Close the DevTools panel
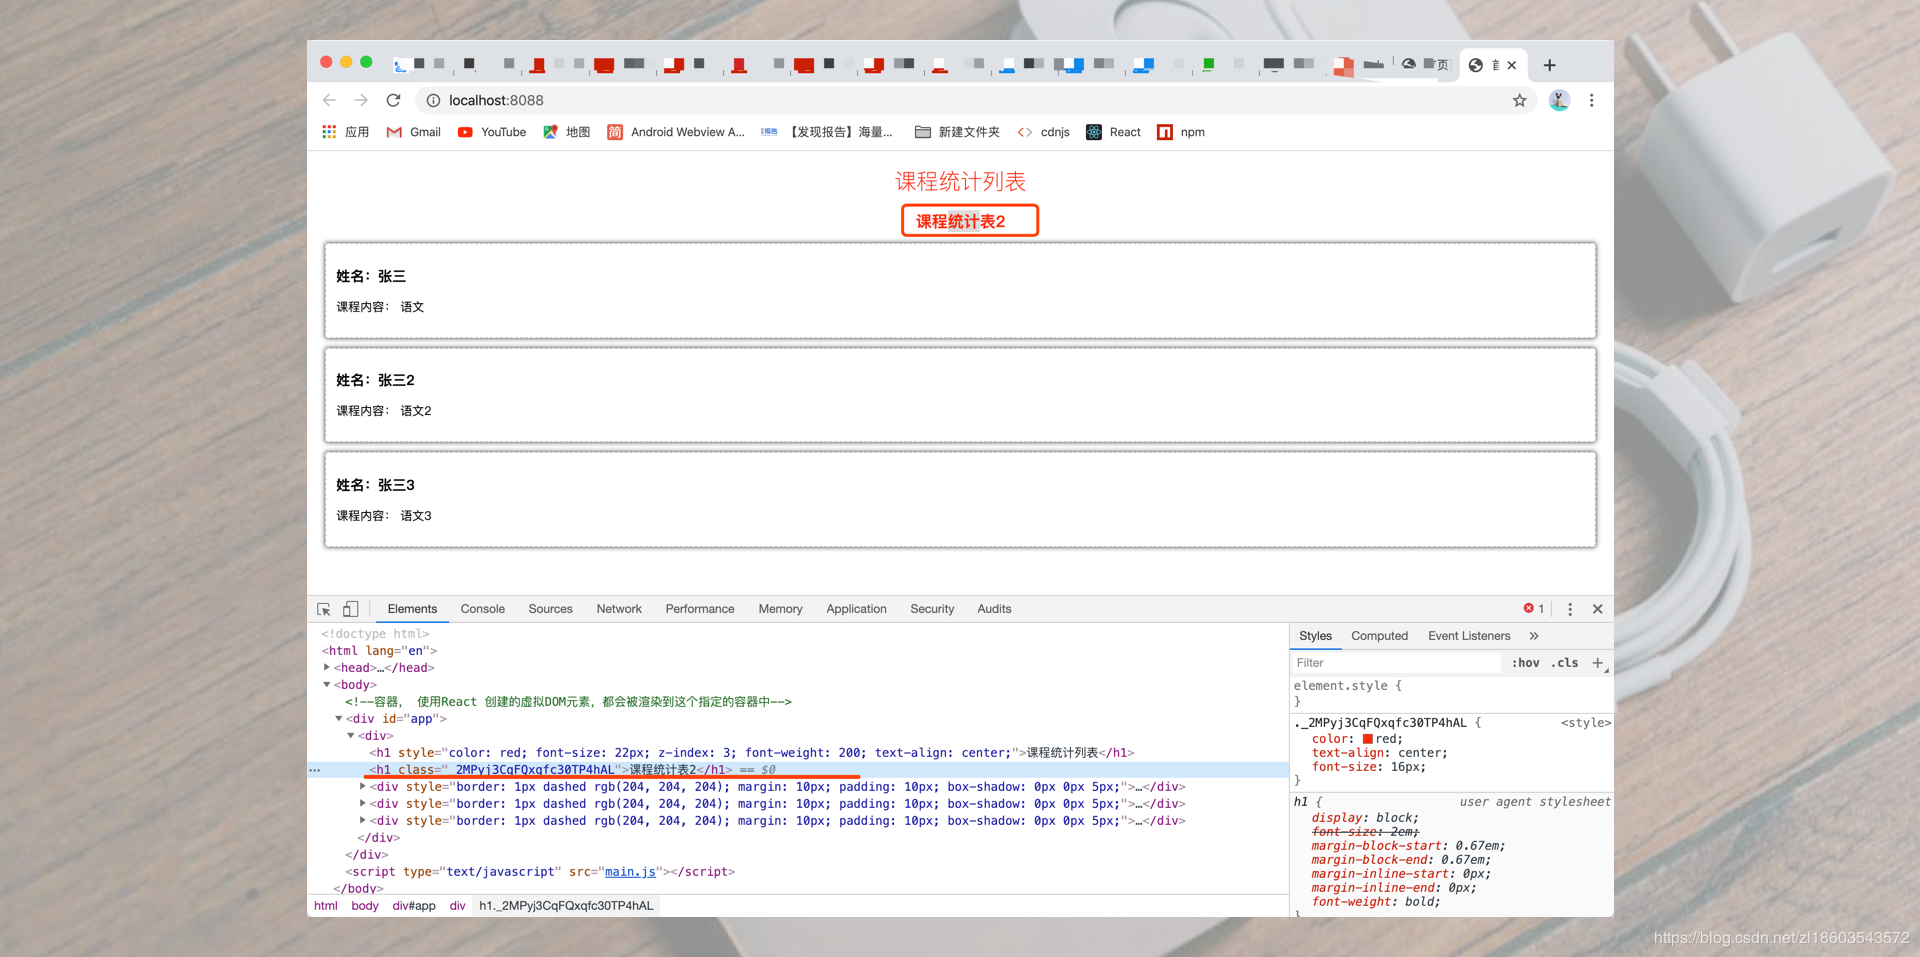 1598,609
